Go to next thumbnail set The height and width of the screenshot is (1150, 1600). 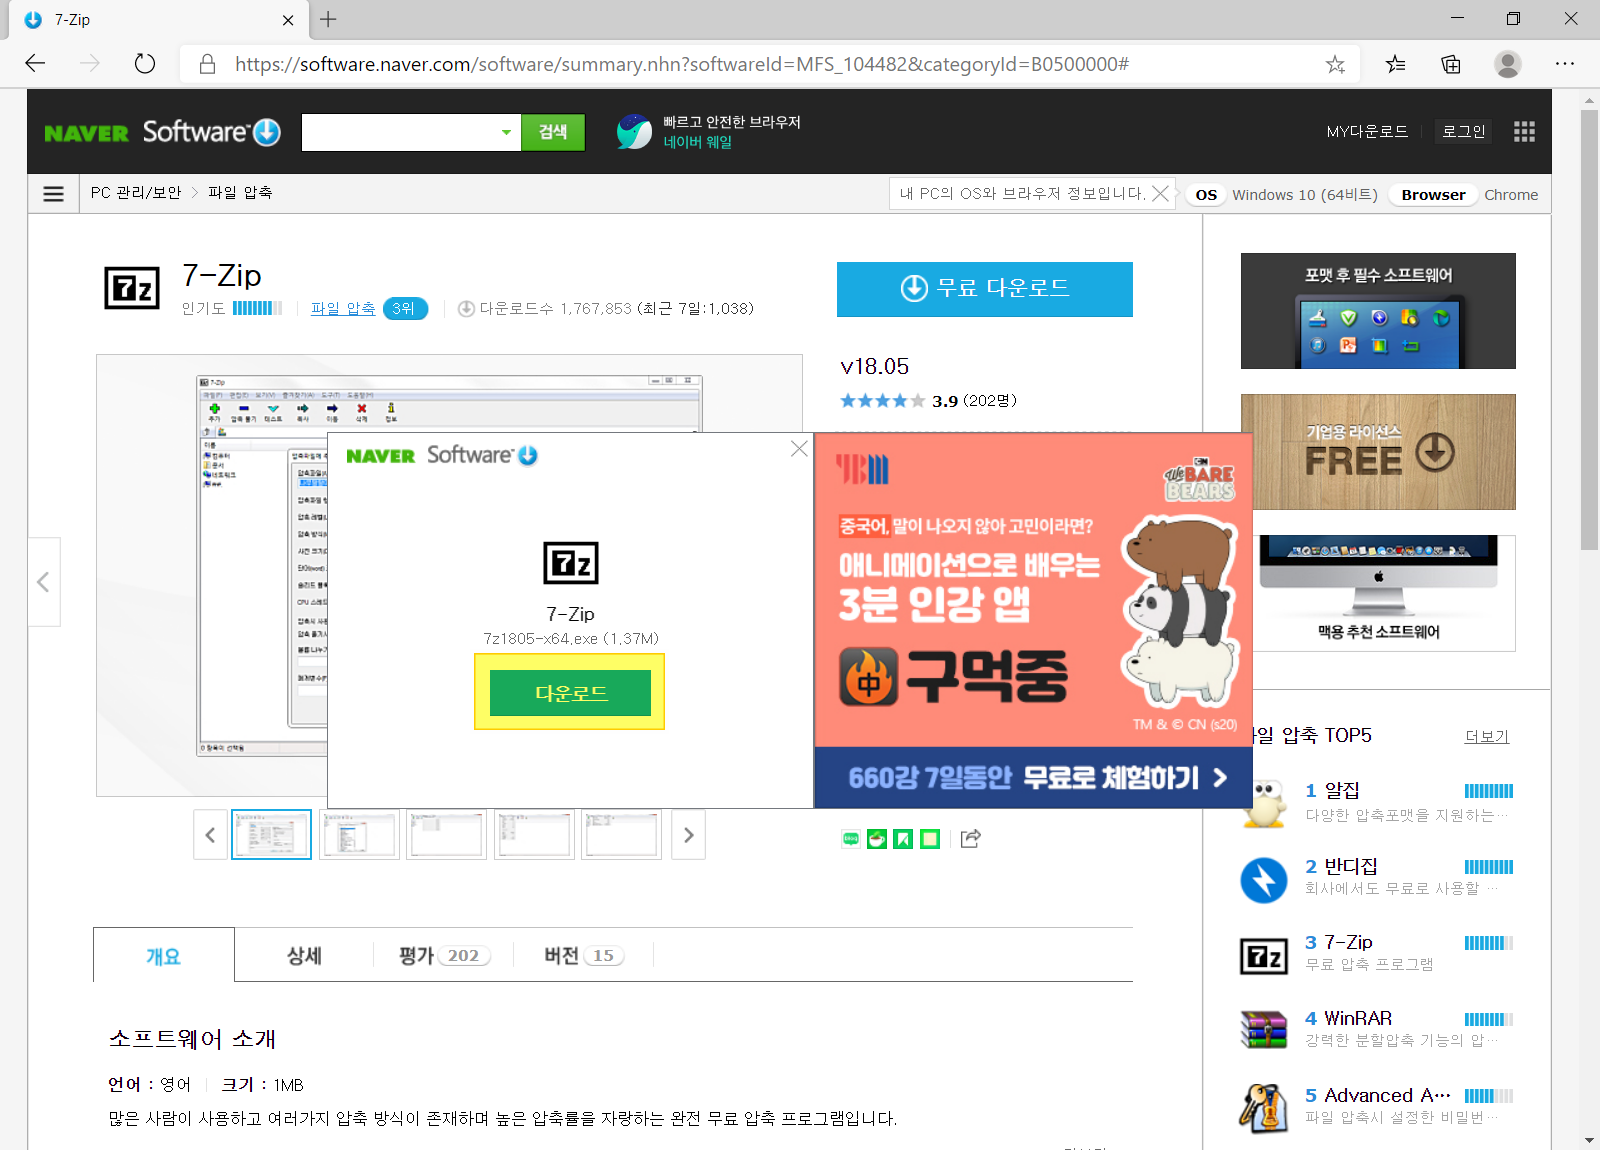[x=688, y=835]
